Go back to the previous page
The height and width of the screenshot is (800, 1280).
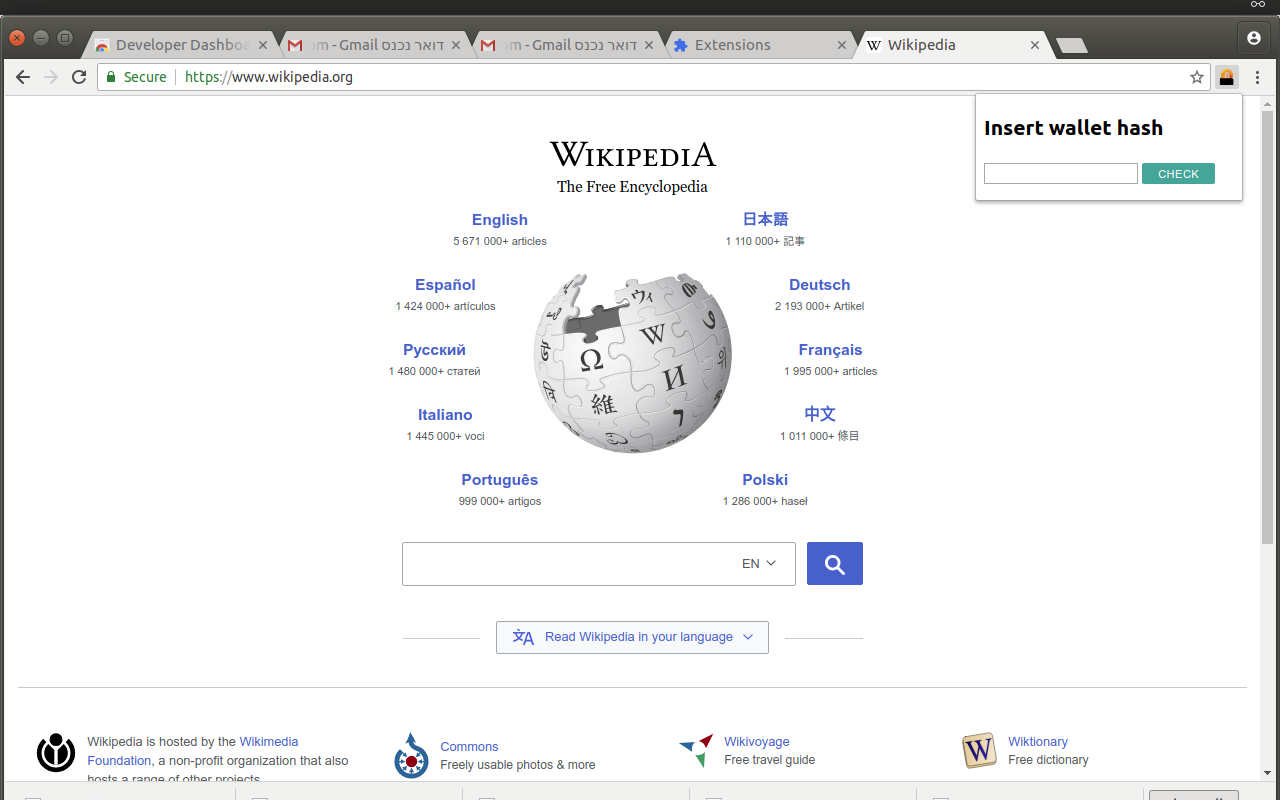click(23, 77)
